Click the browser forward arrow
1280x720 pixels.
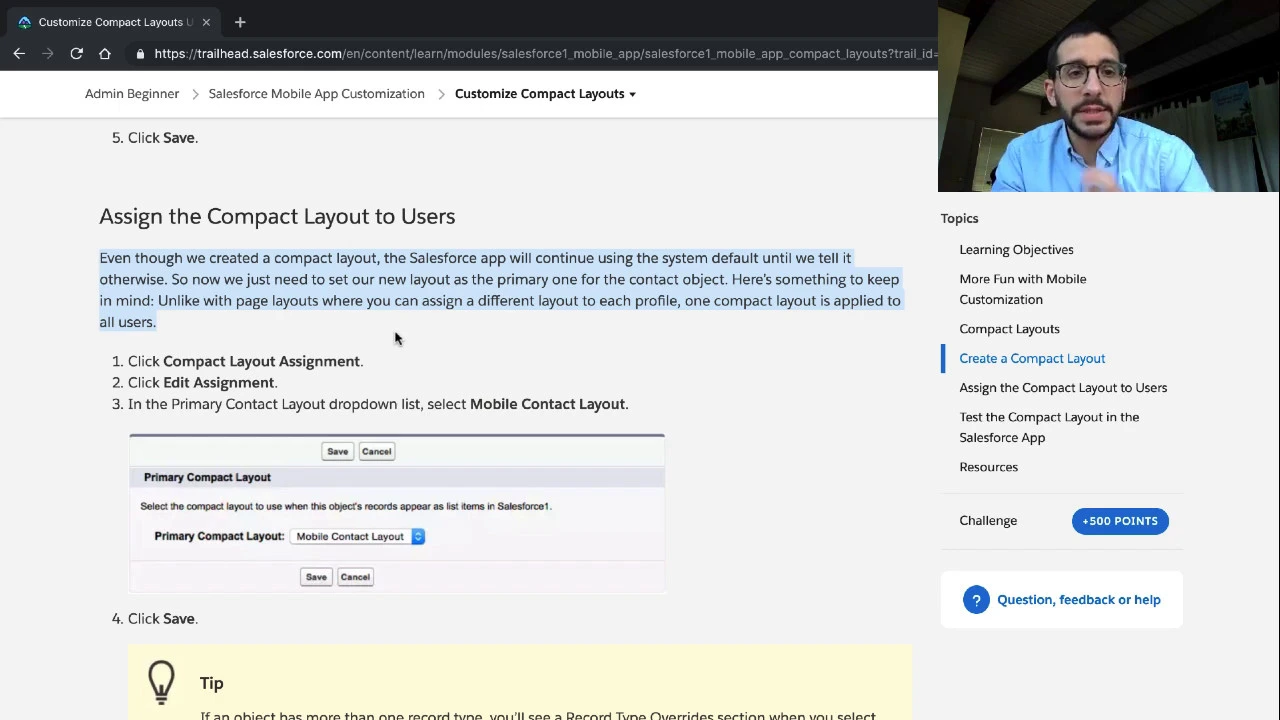[x=47, y=53]
